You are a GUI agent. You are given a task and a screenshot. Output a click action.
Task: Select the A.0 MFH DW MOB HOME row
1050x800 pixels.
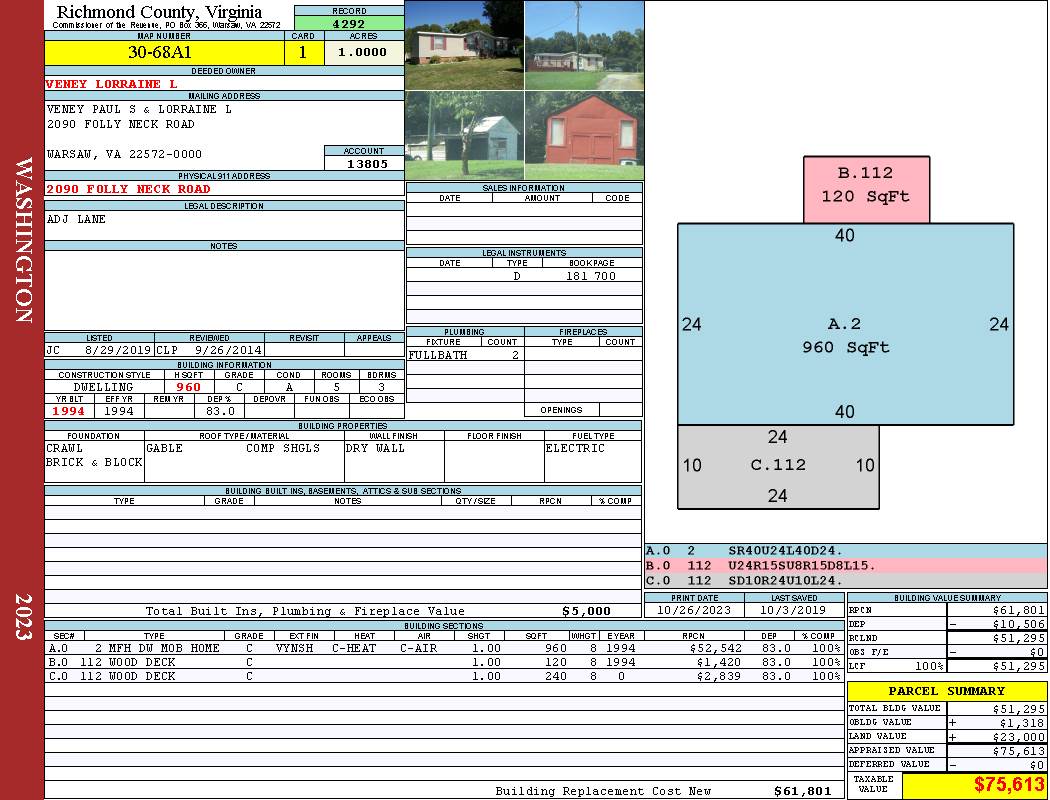[445, 648]
